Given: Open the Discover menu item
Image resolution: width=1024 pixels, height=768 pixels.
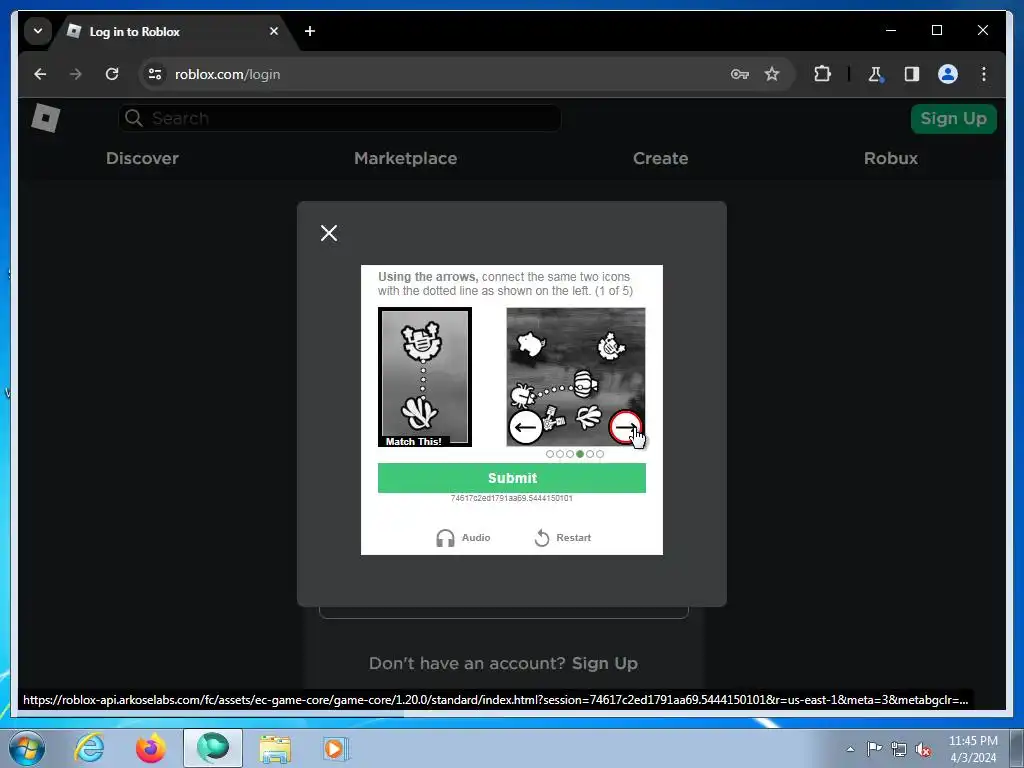Looking at the screenshot, I should click(142, 158).
